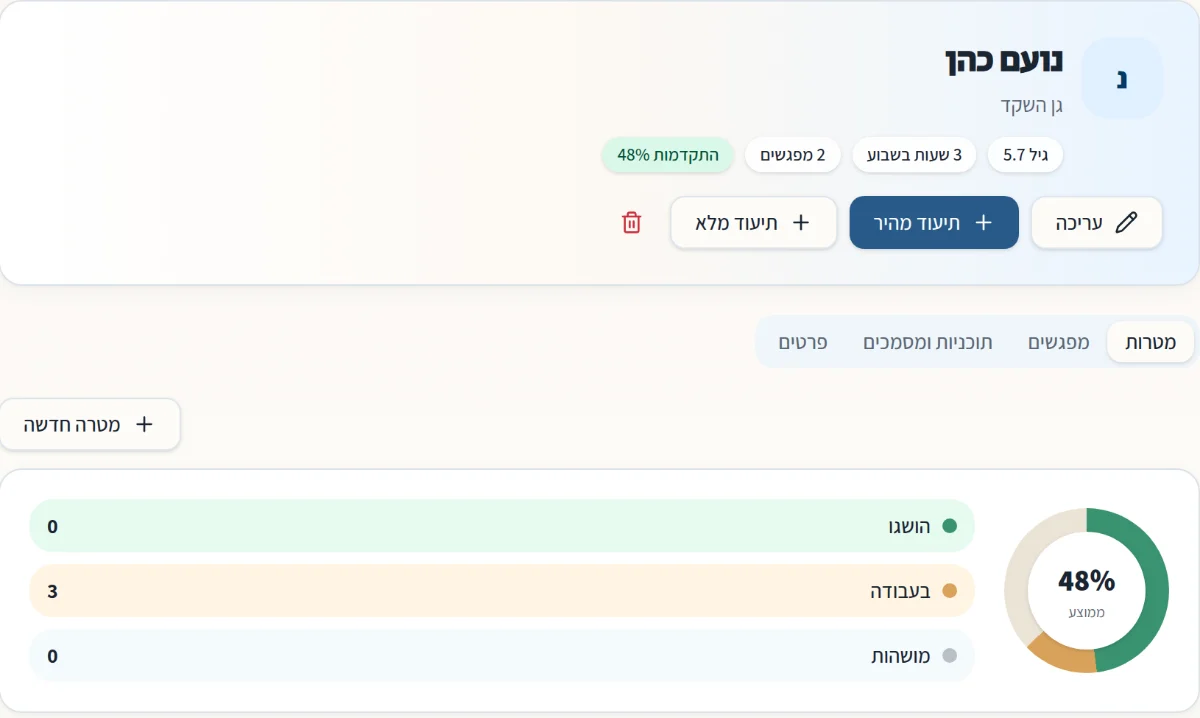Click the 2 מפגשים chip
The height and width of the screenshot is (718, 1200).
[x=793, y=155]
